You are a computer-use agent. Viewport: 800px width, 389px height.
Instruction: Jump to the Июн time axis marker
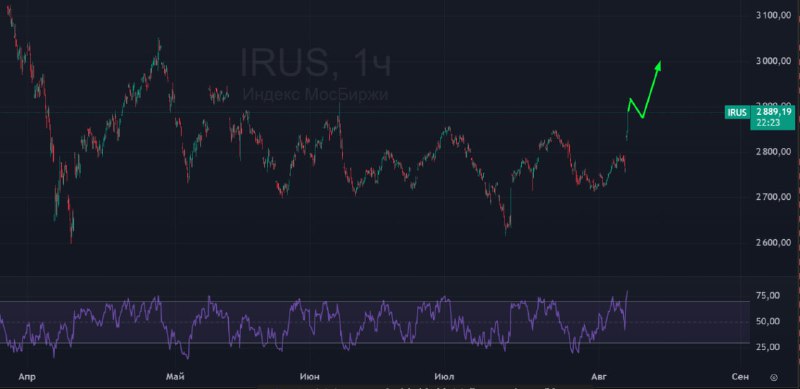click(x=310, y=377)
